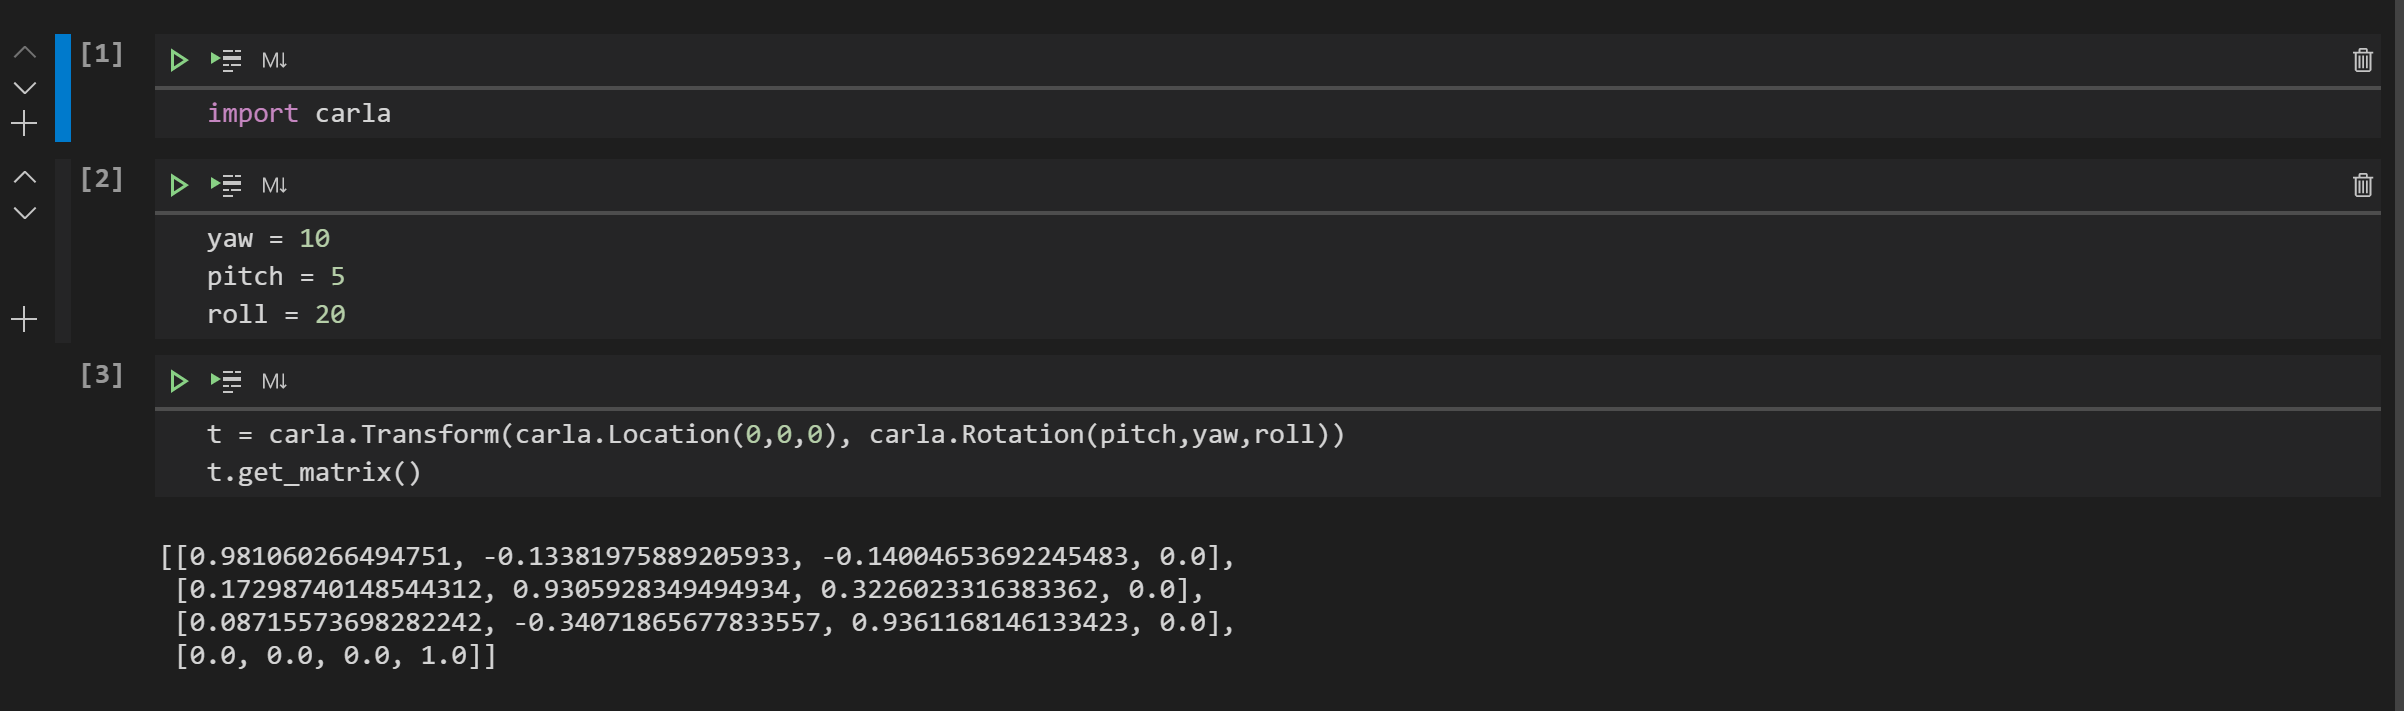Click the execution count label of cell 3
This screenshot has width=2404, height=711.
click(x=103, y=374)
